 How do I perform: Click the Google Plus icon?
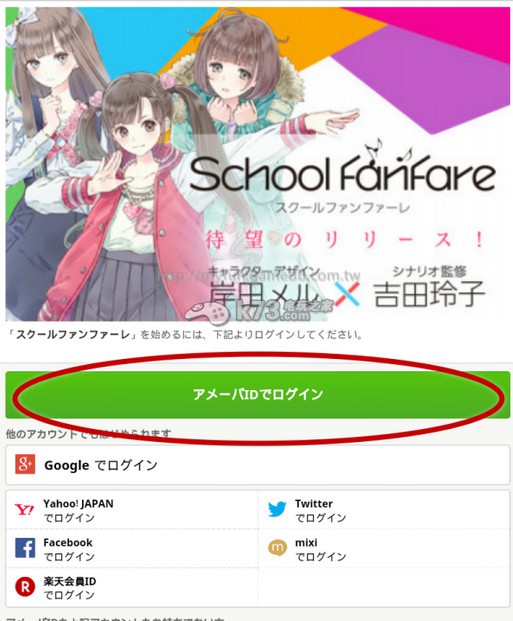coord(25,464)
